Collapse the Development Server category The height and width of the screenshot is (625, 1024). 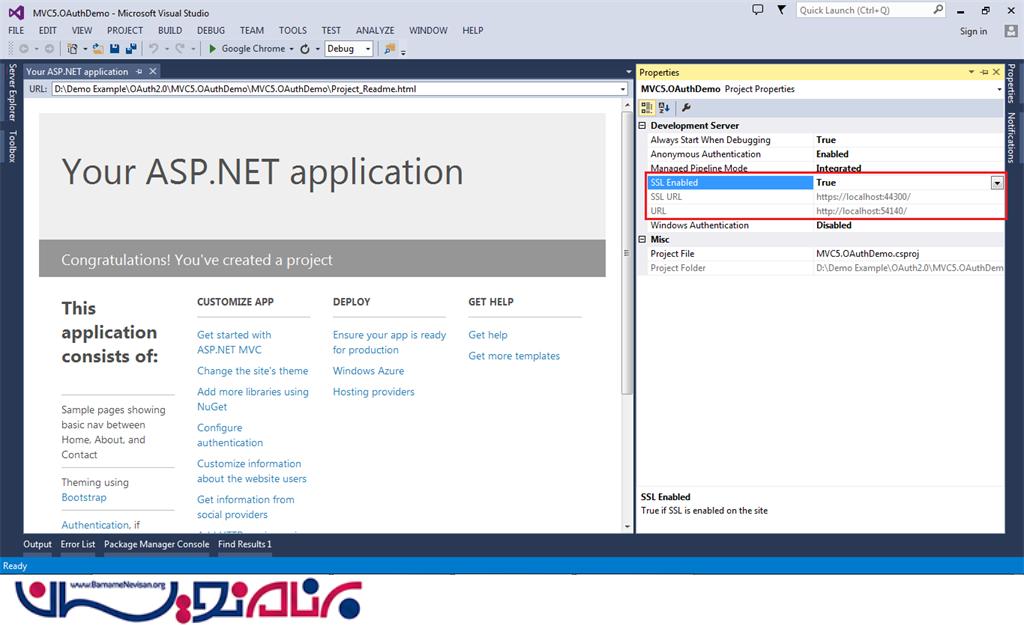[x=642, y=126]
